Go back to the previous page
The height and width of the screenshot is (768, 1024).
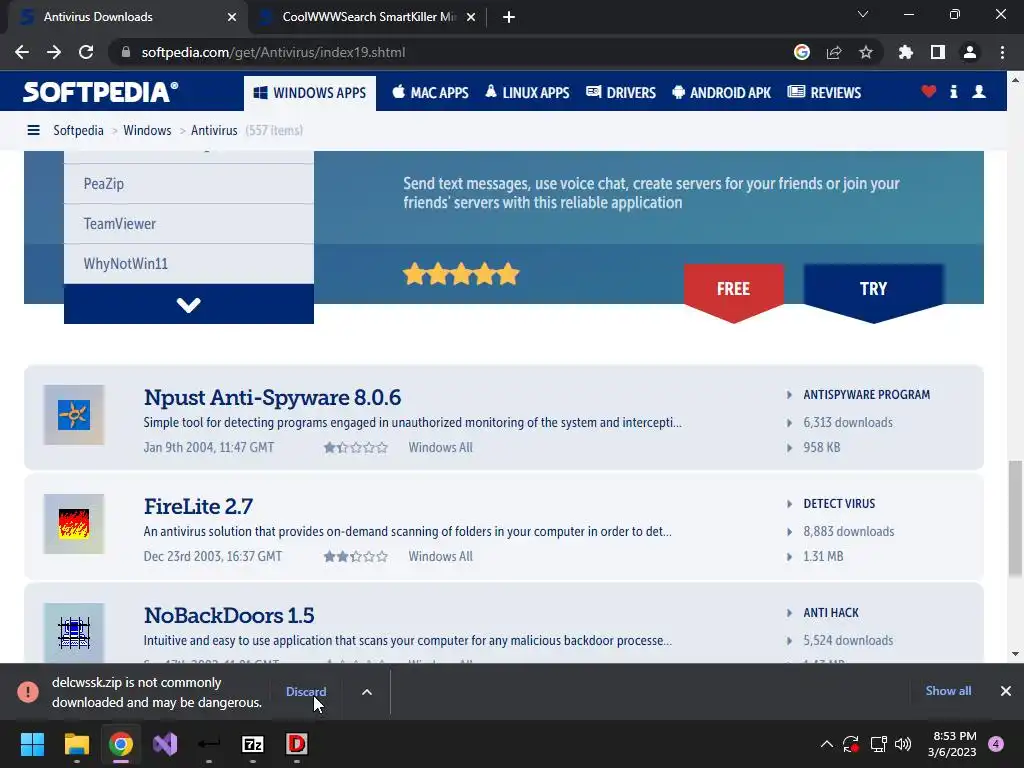click(22, 52)
